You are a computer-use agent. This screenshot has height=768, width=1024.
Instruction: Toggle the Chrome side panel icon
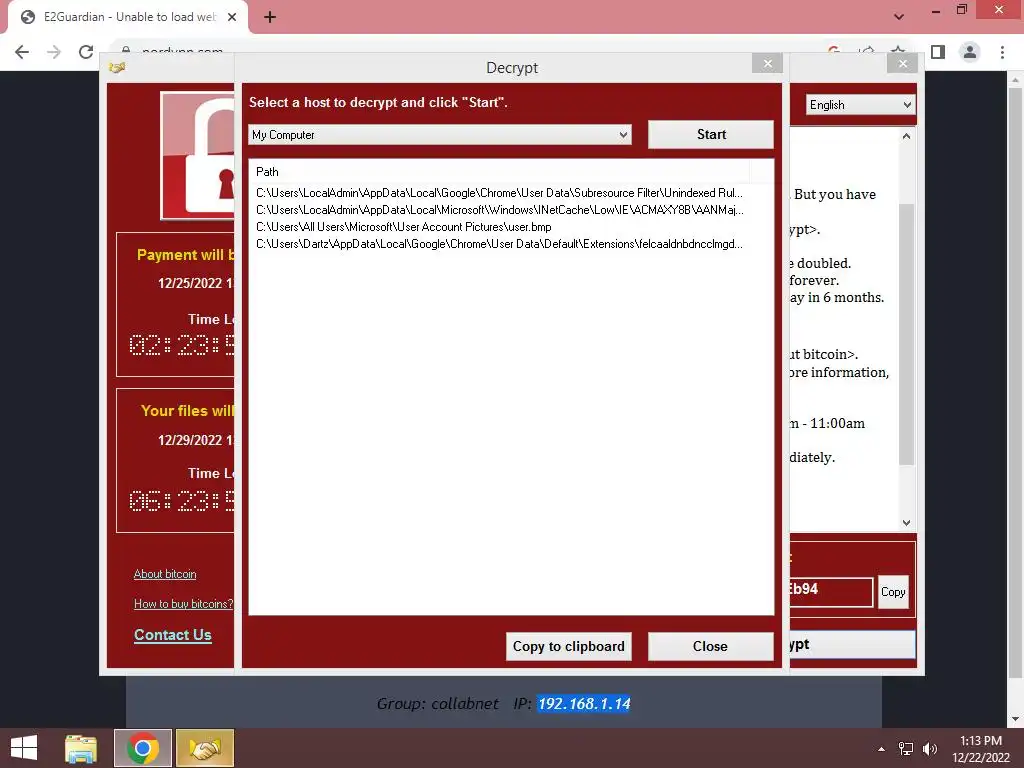[x=938, y=52]
